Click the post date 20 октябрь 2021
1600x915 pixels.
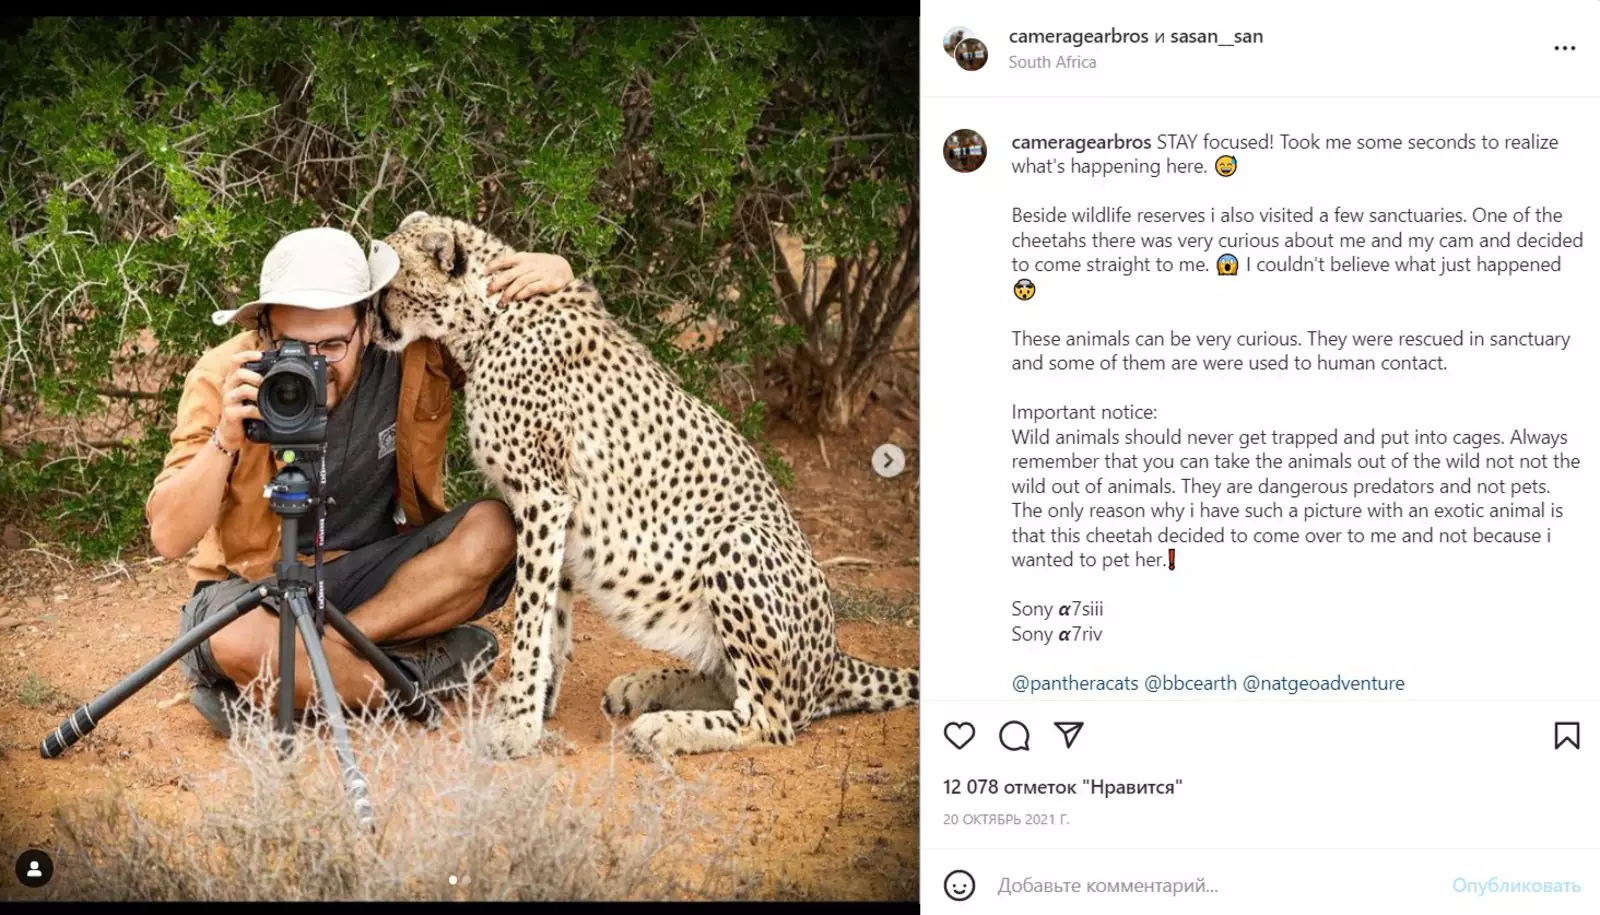coord(1006,819)
